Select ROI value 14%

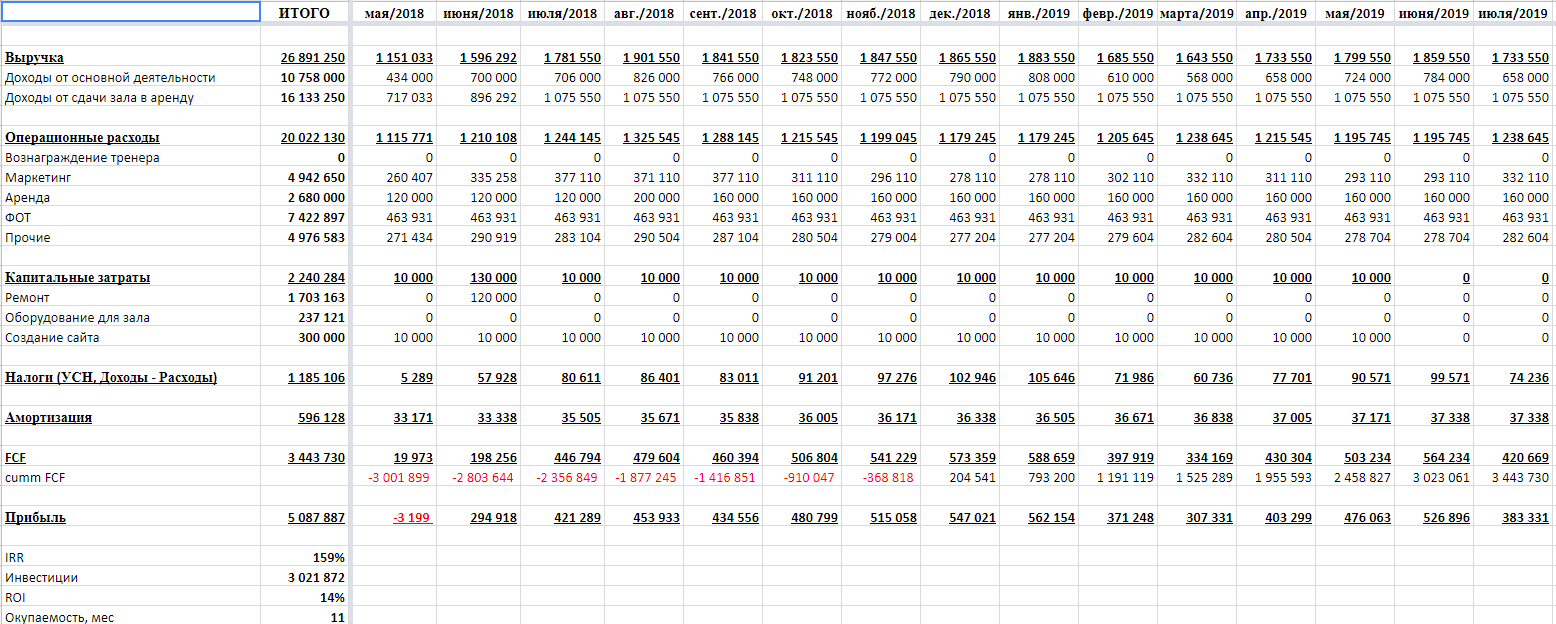(x=304, y=598)
